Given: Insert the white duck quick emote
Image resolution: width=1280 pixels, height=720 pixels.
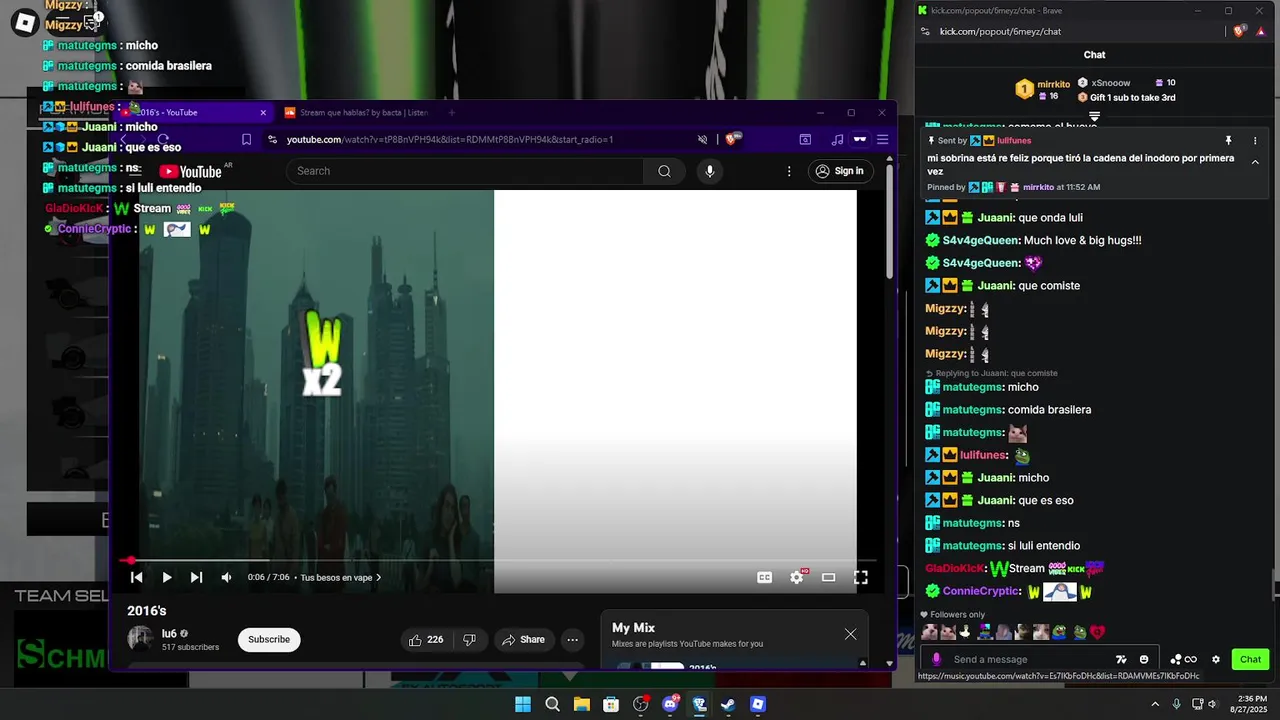Looking at the screenshot, I should (x=965, y=632).
